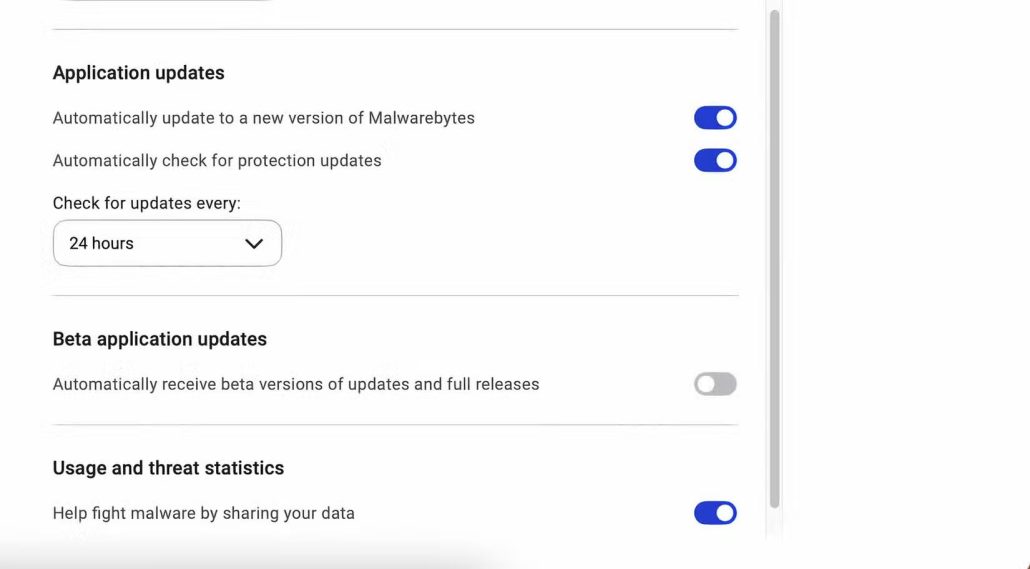Click the divider line above Application updates
This screenshot has width=1030, height=569.
[395, 29]
